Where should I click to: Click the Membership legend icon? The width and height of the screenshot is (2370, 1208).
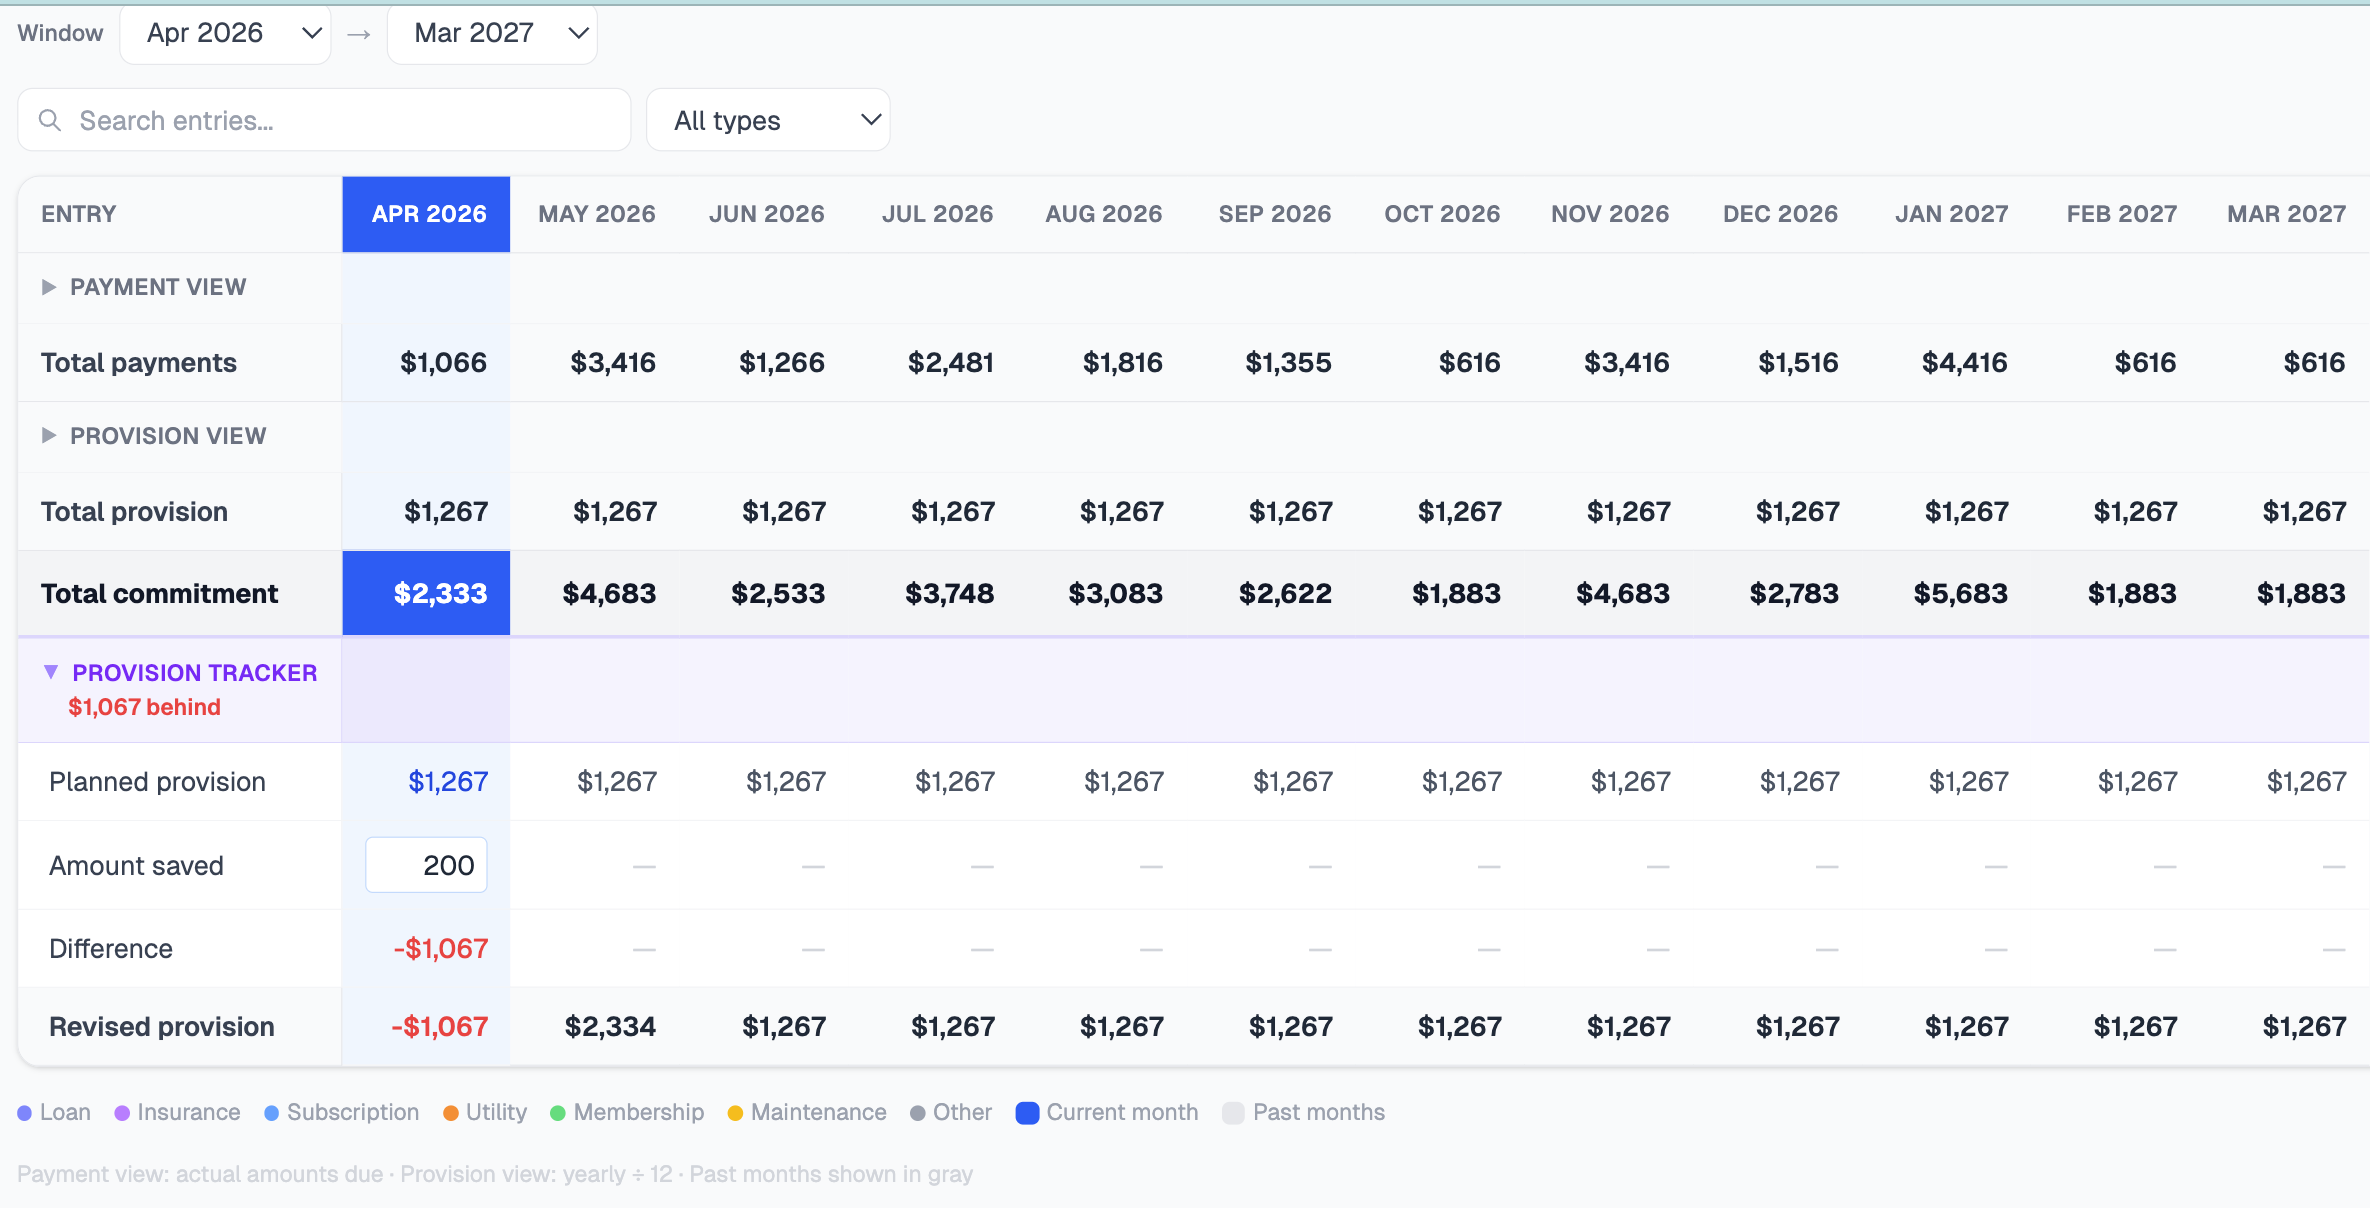(x=557, y=1112)
